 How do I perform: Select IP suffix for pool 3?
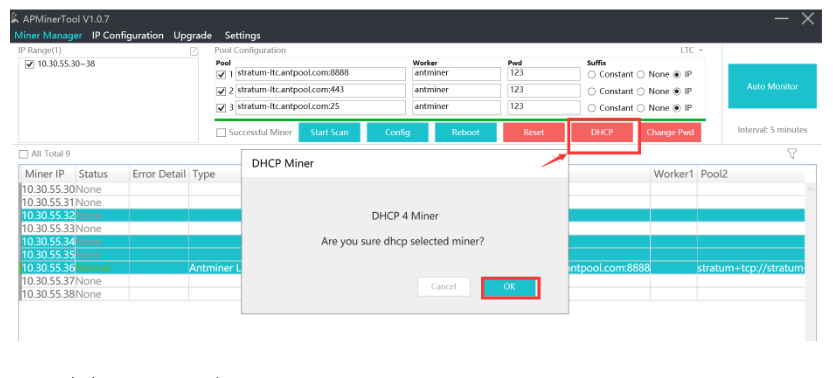point(677,108)
